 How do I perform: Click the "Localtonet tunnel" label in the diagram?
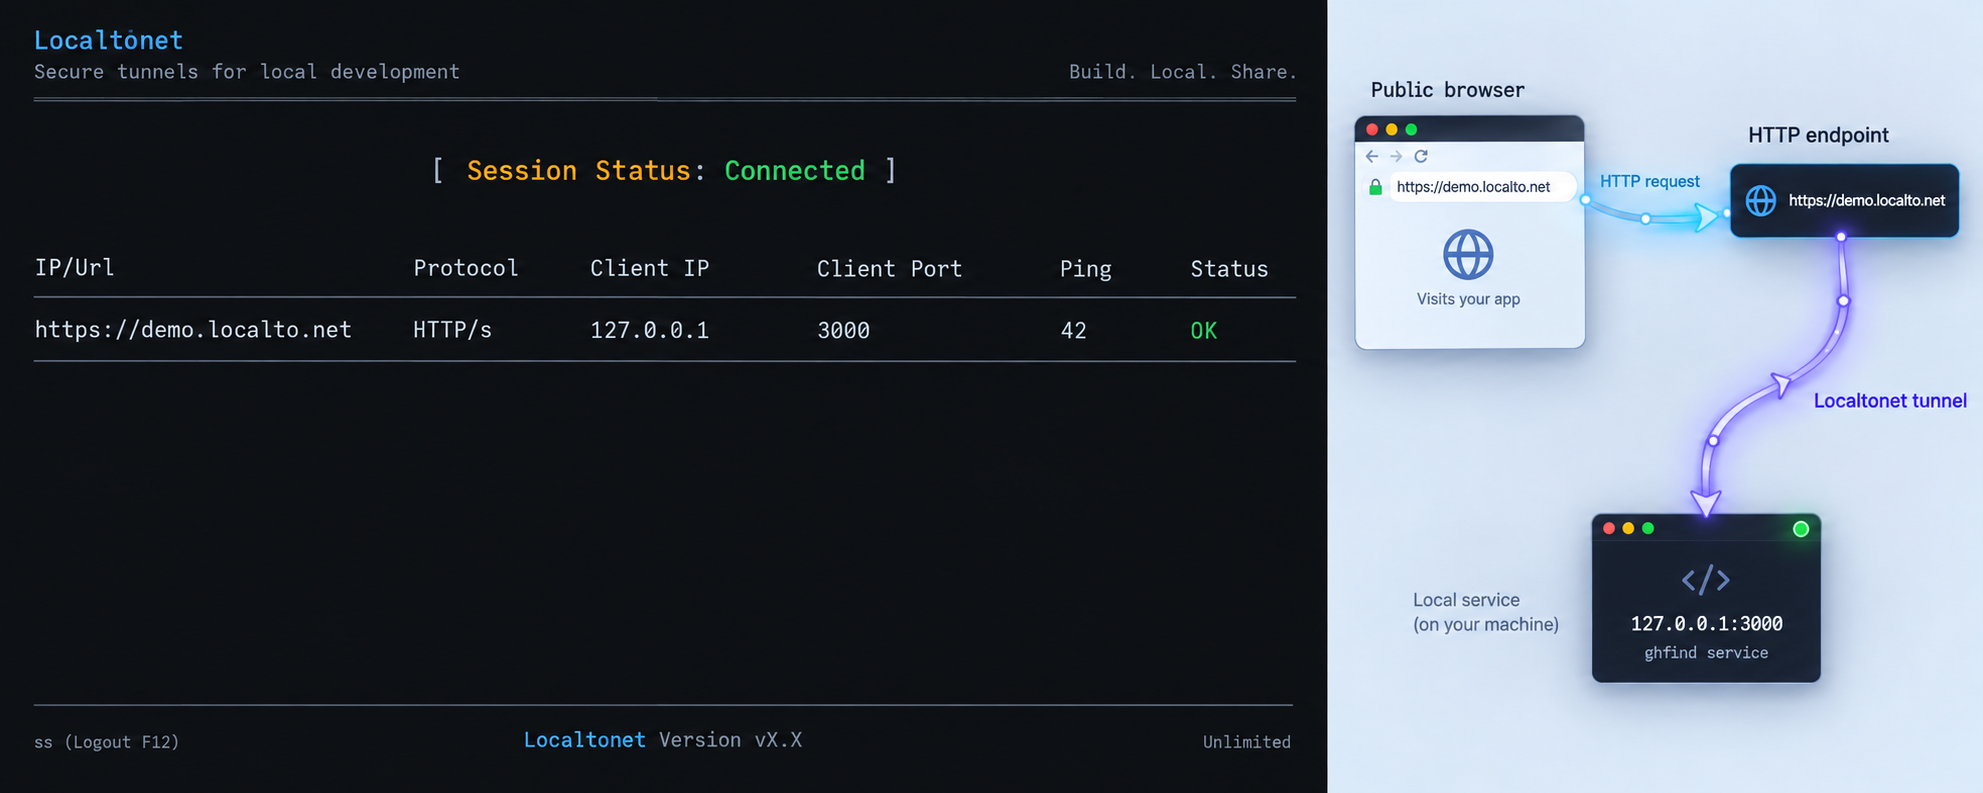tap(1890, 401)
